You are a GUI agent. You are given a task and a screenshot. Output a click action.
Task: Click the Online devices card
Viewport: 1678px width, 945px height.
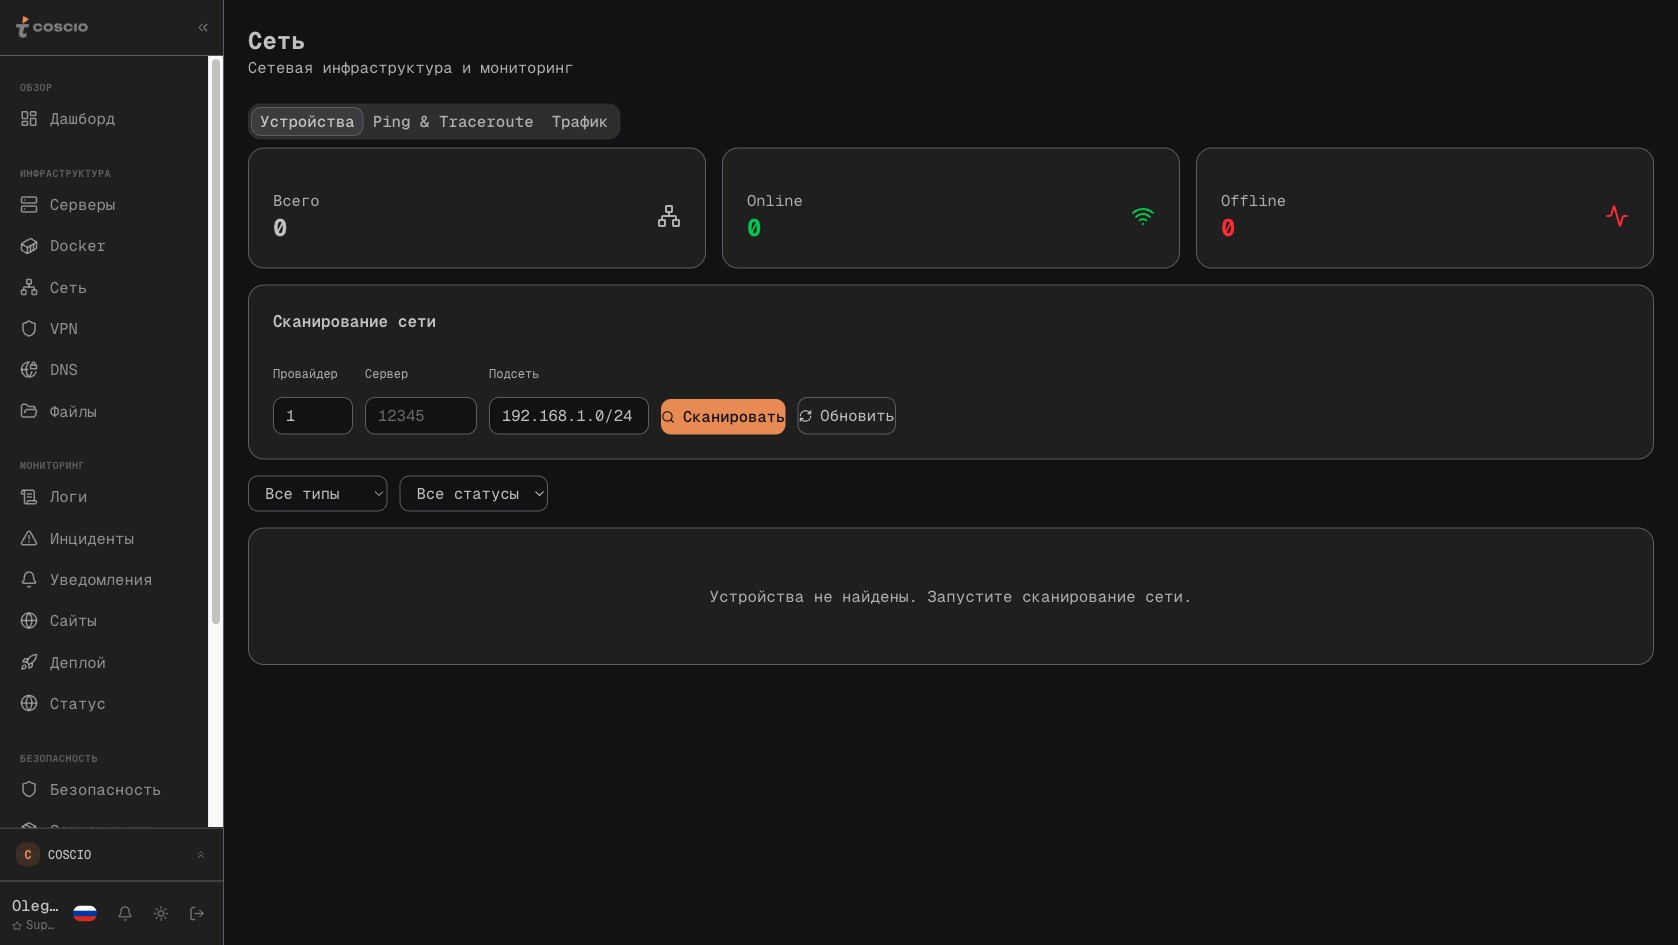click(x=951, y=208)
